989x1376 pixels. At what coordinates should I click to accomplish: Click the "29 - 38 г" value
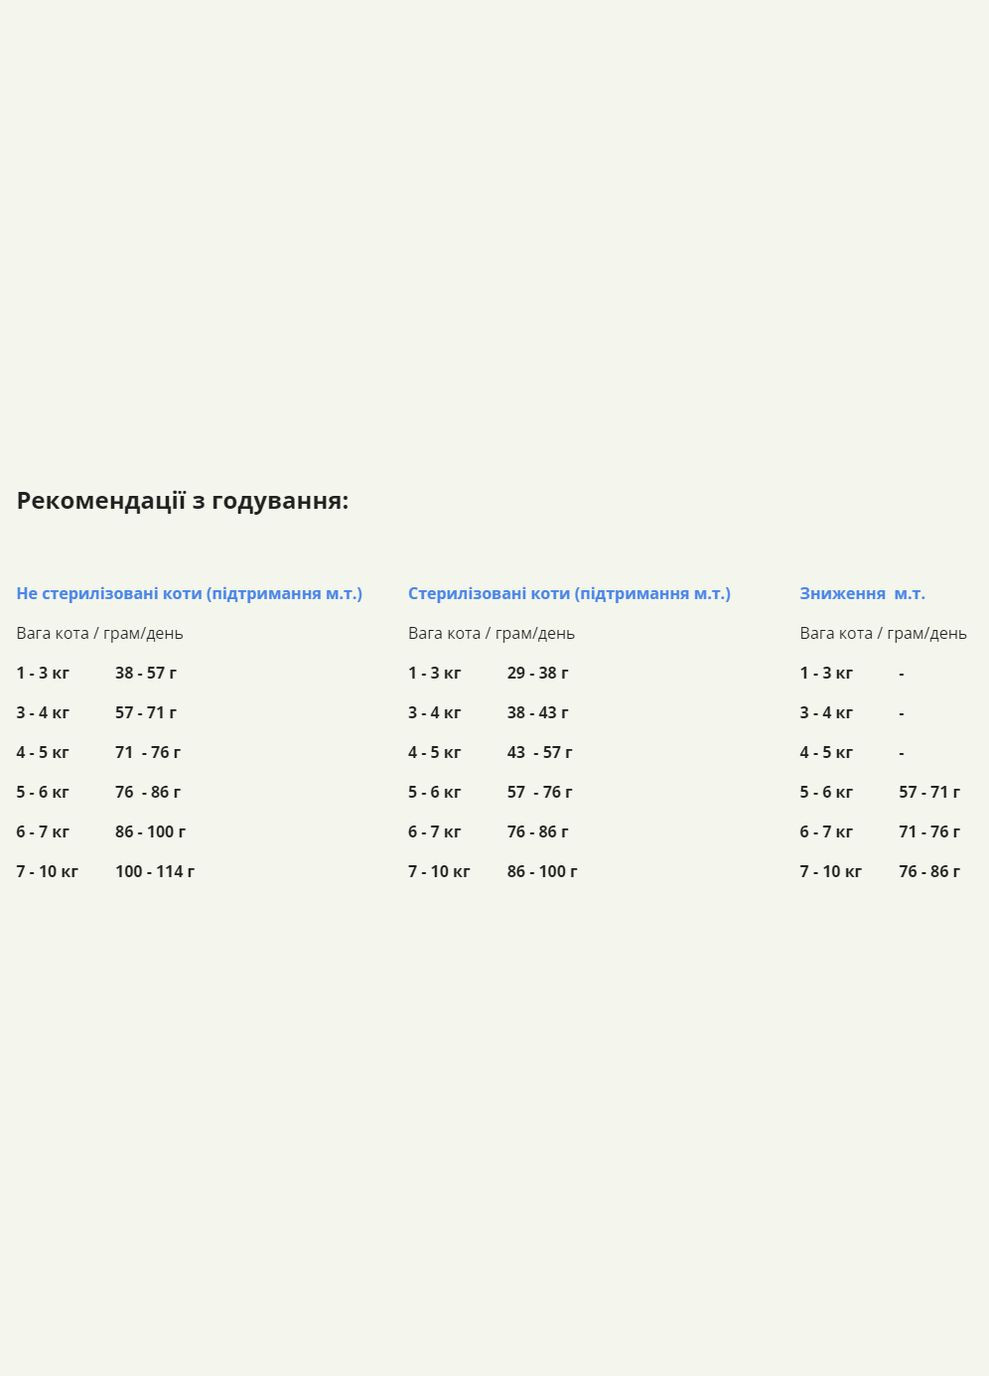(538, 673)
